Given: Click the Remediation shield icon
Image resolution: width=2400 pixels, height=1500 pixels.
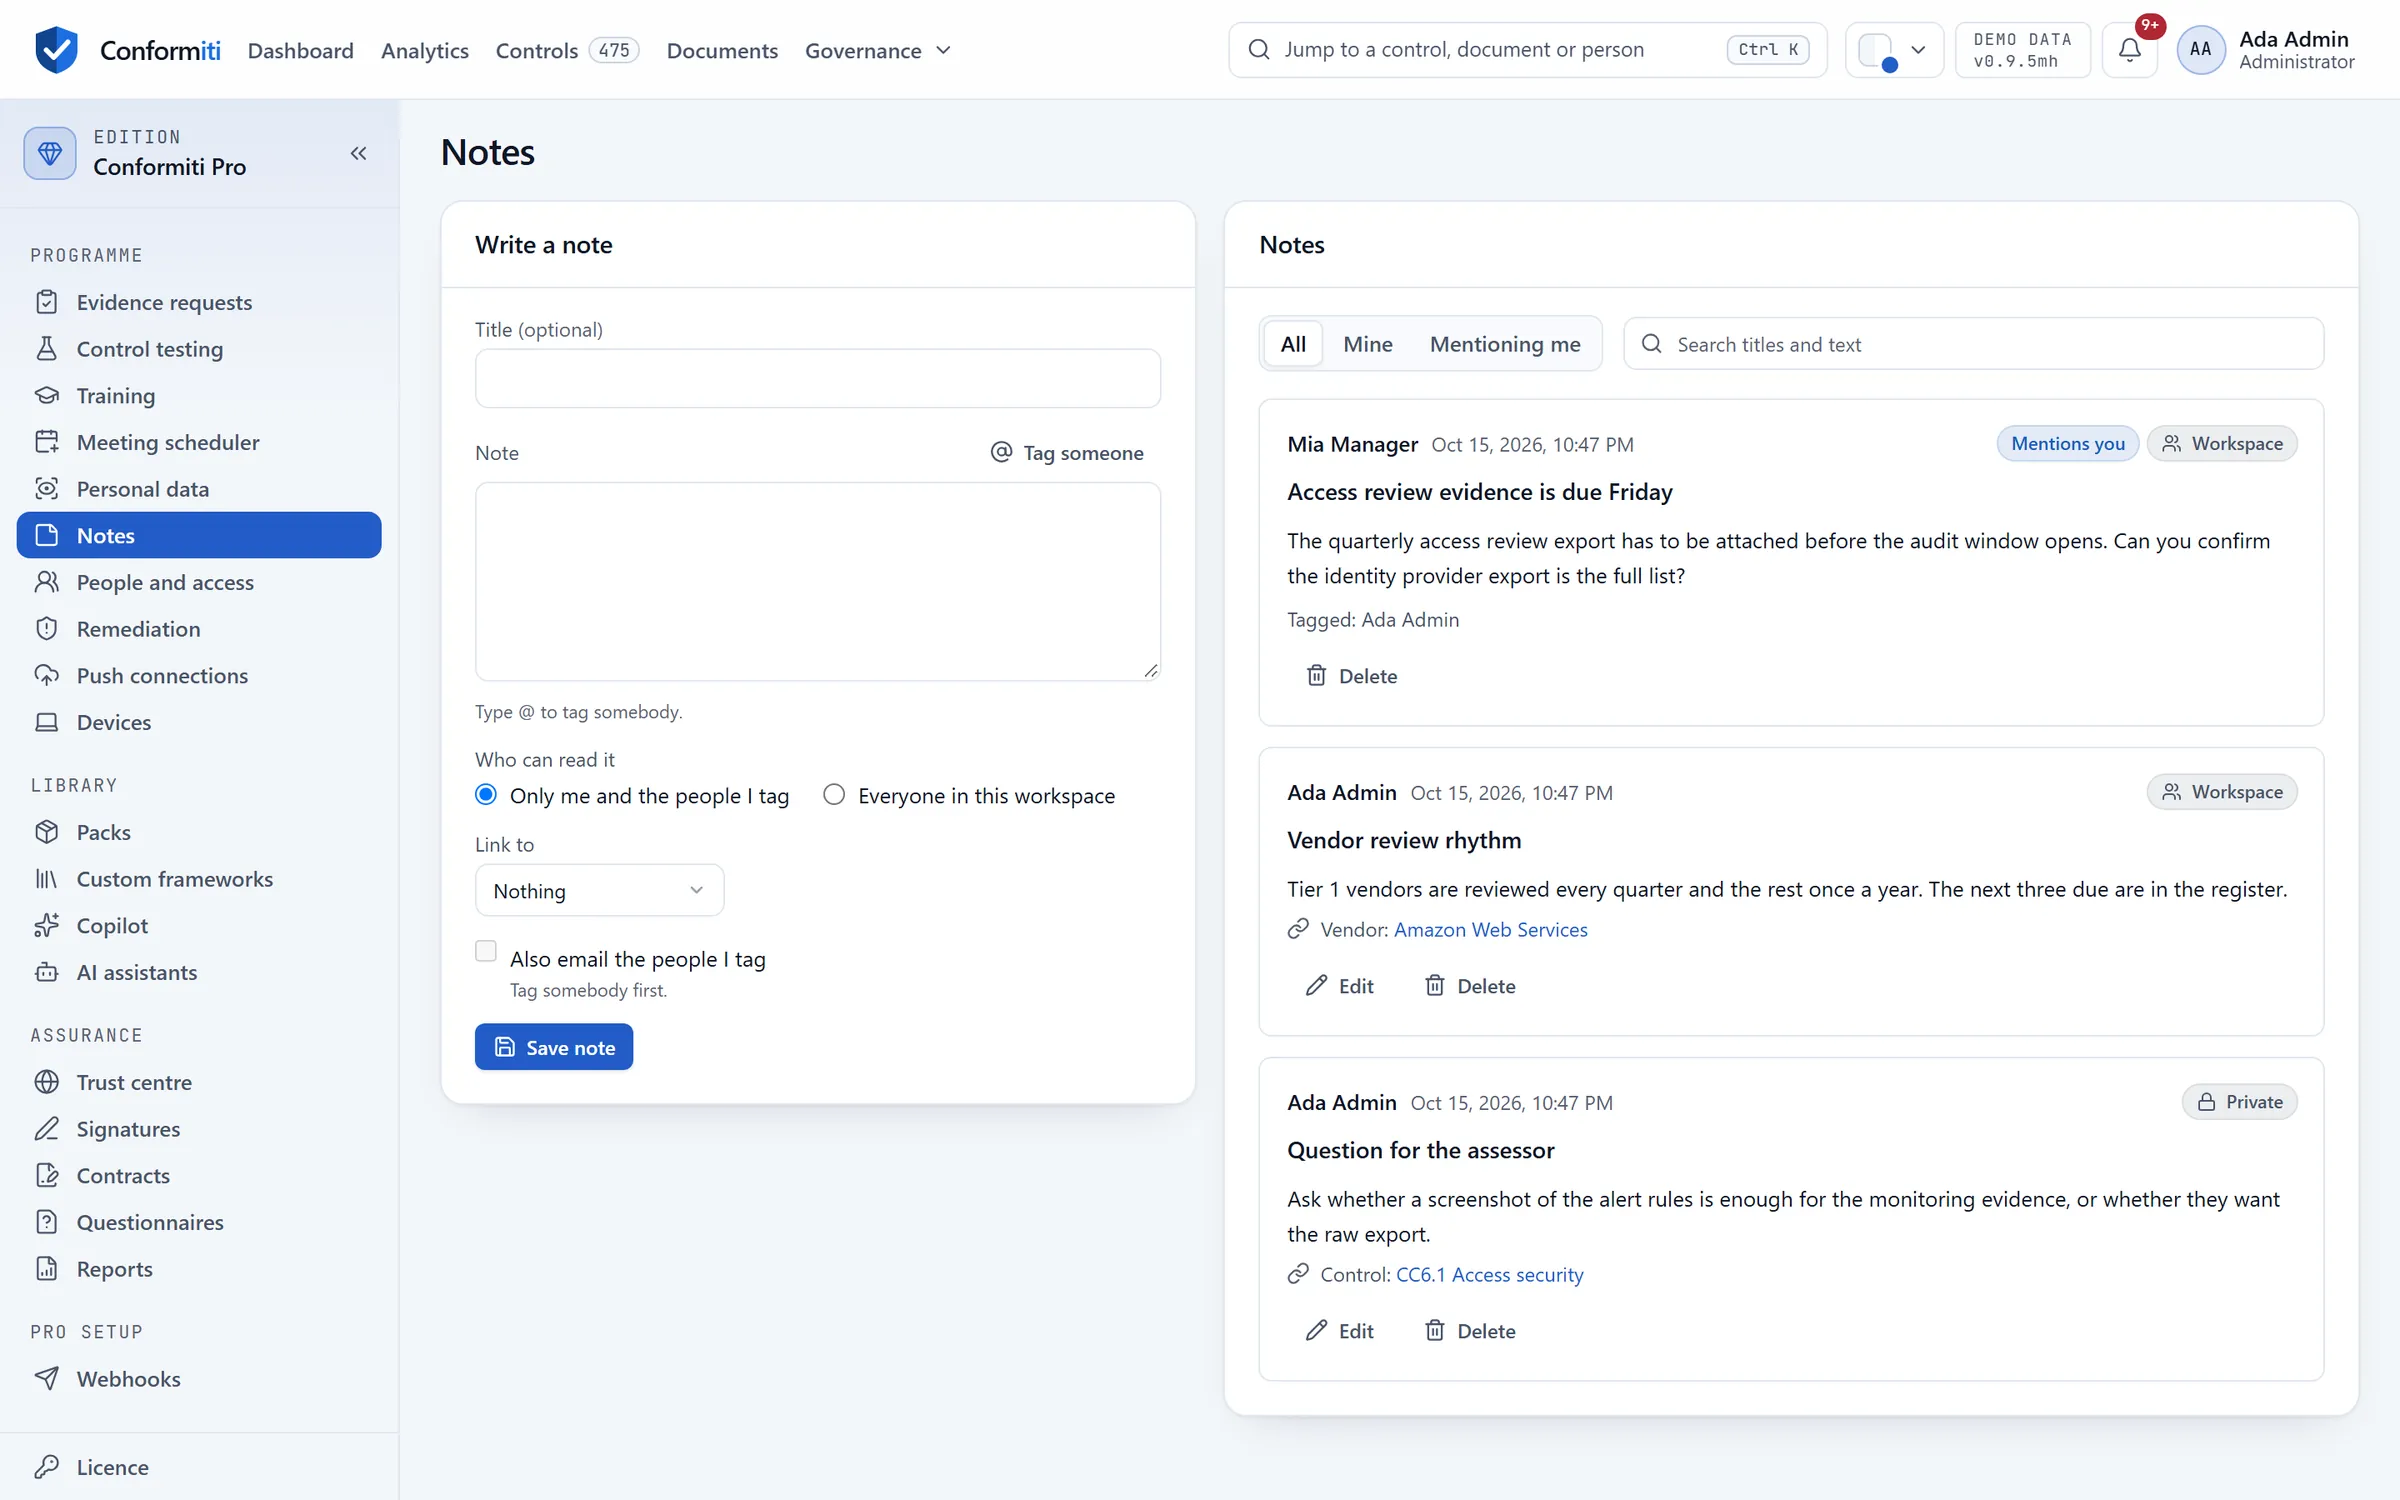Looking at the screenshot, I should [x=47, y=629].
